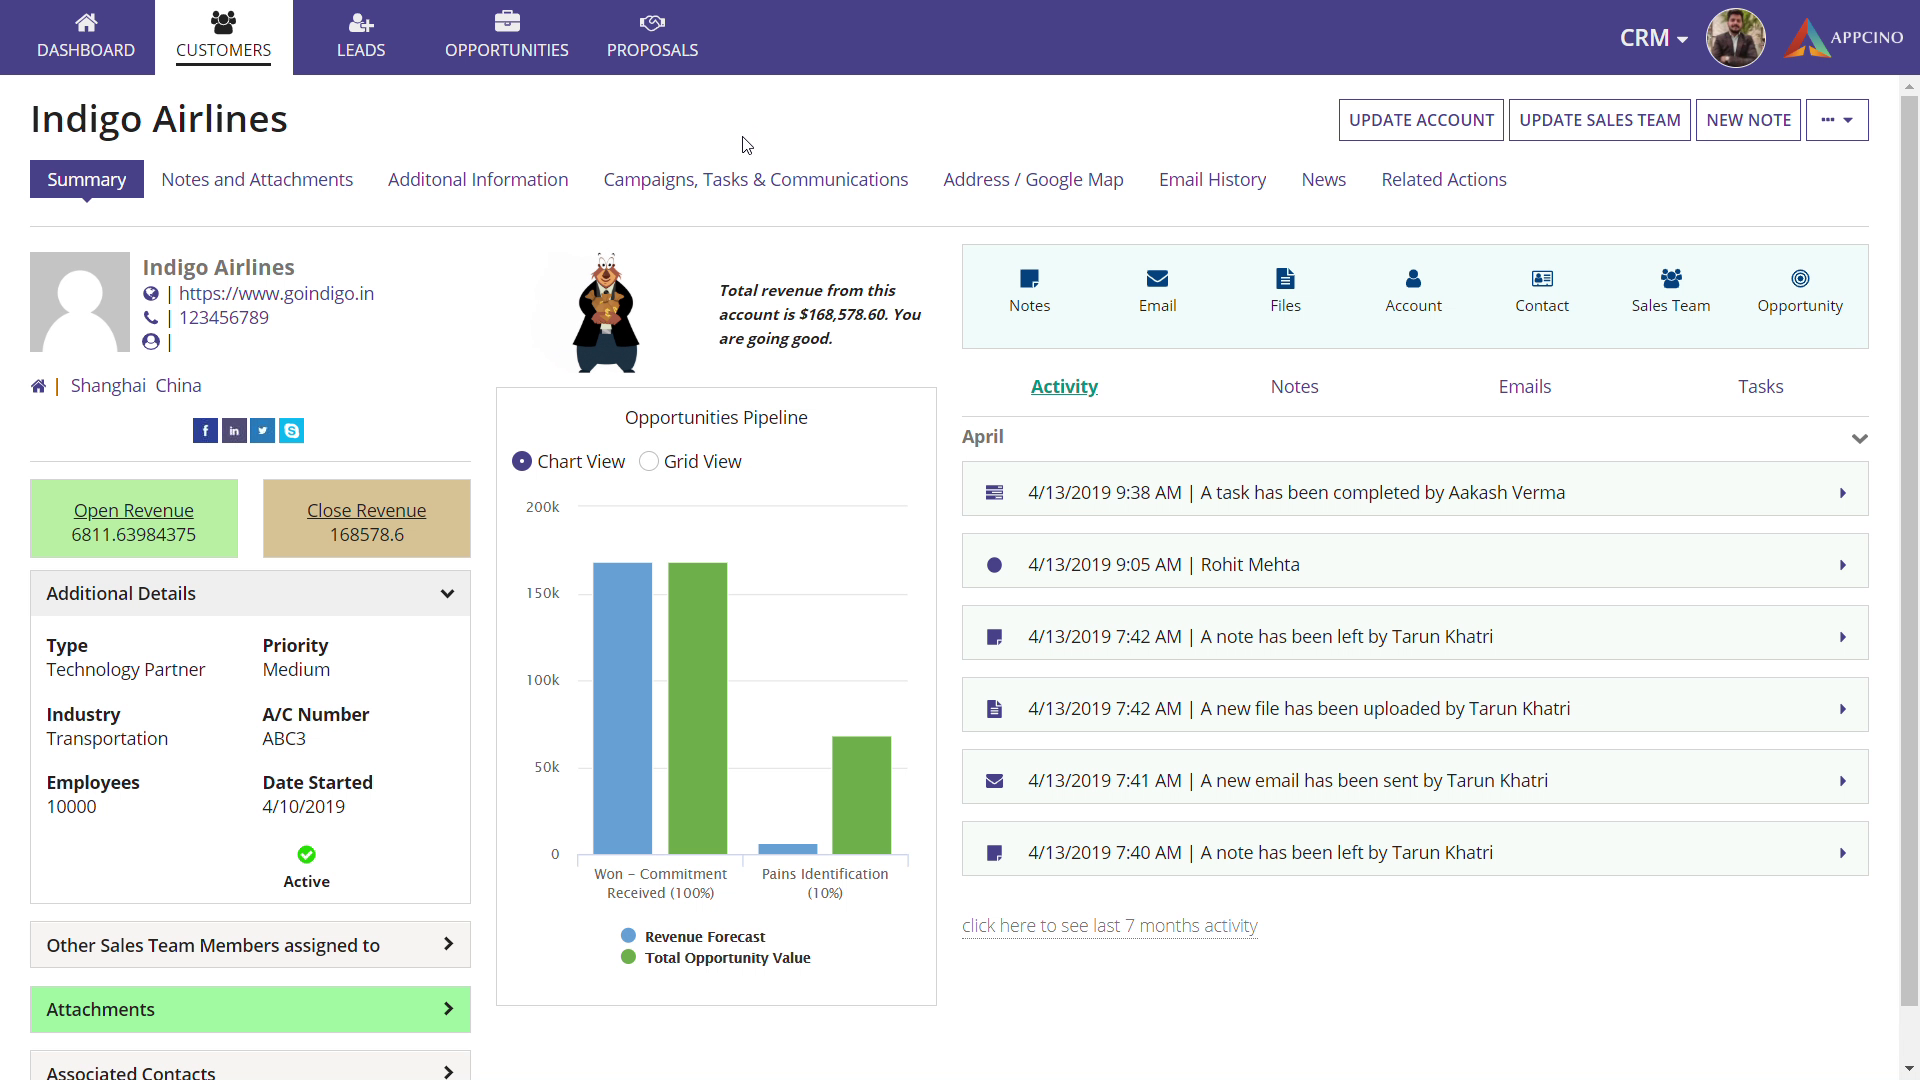
Task: Switch to the Email History tab
Action: (x=1212, y=180)
